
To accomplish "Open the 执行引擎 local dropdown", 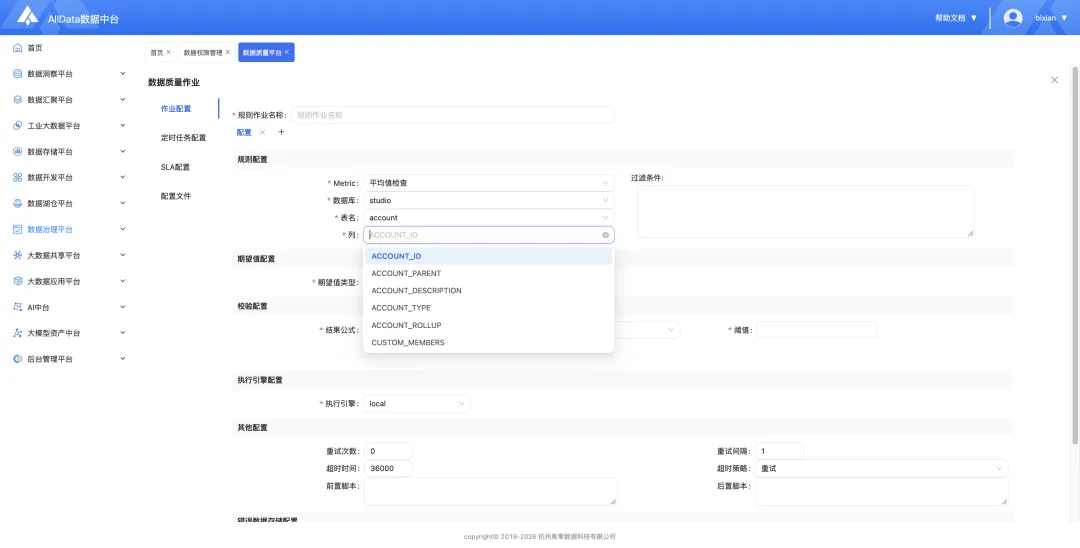I will 417,403.
